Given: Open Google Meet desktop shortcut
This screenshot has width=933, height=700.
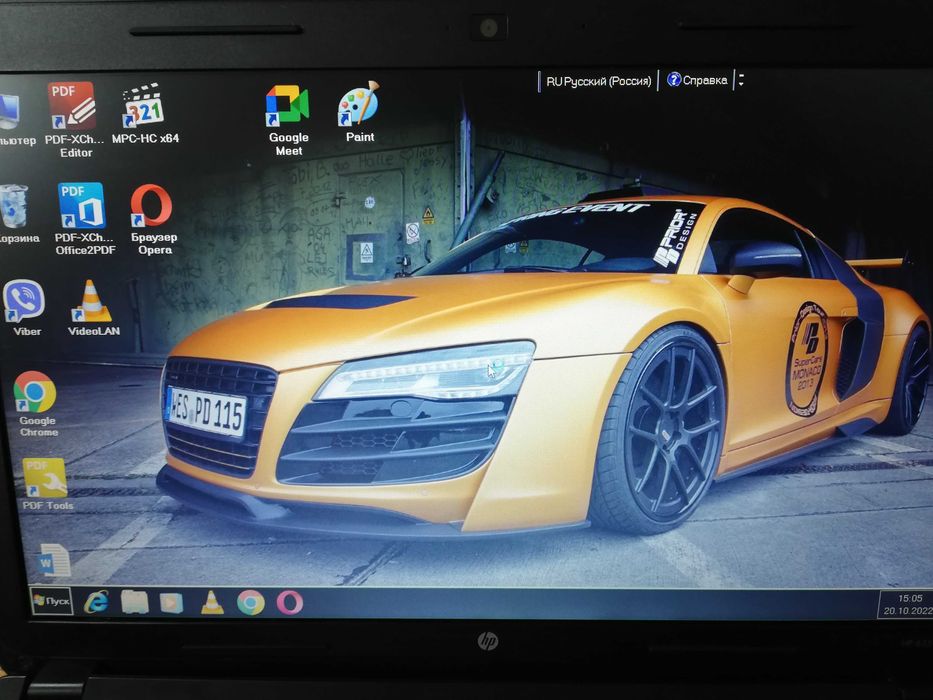Looking at the screenshot, I should [x=289, y=120].
